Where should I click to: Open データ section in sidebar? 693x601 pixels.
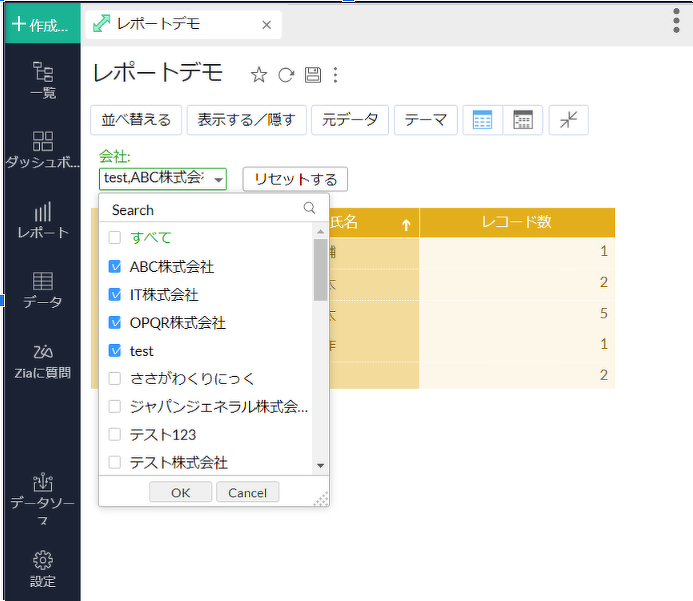pos(43,290)
